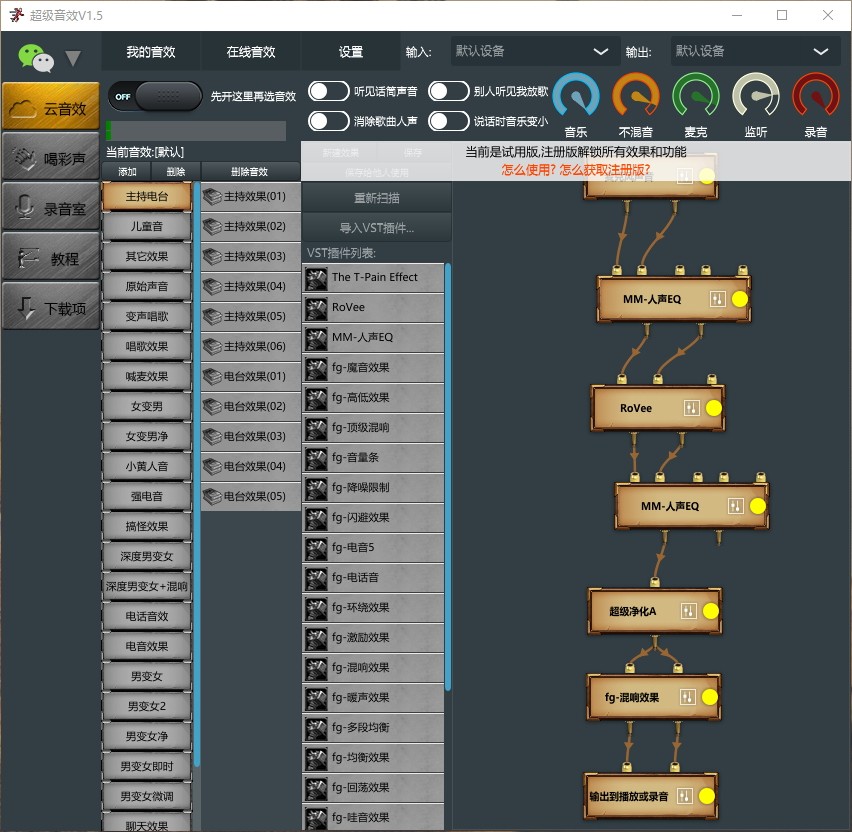The image size is (852, 832).
Task: Click the 删除音效 button
Action: (x=249, y=171)
